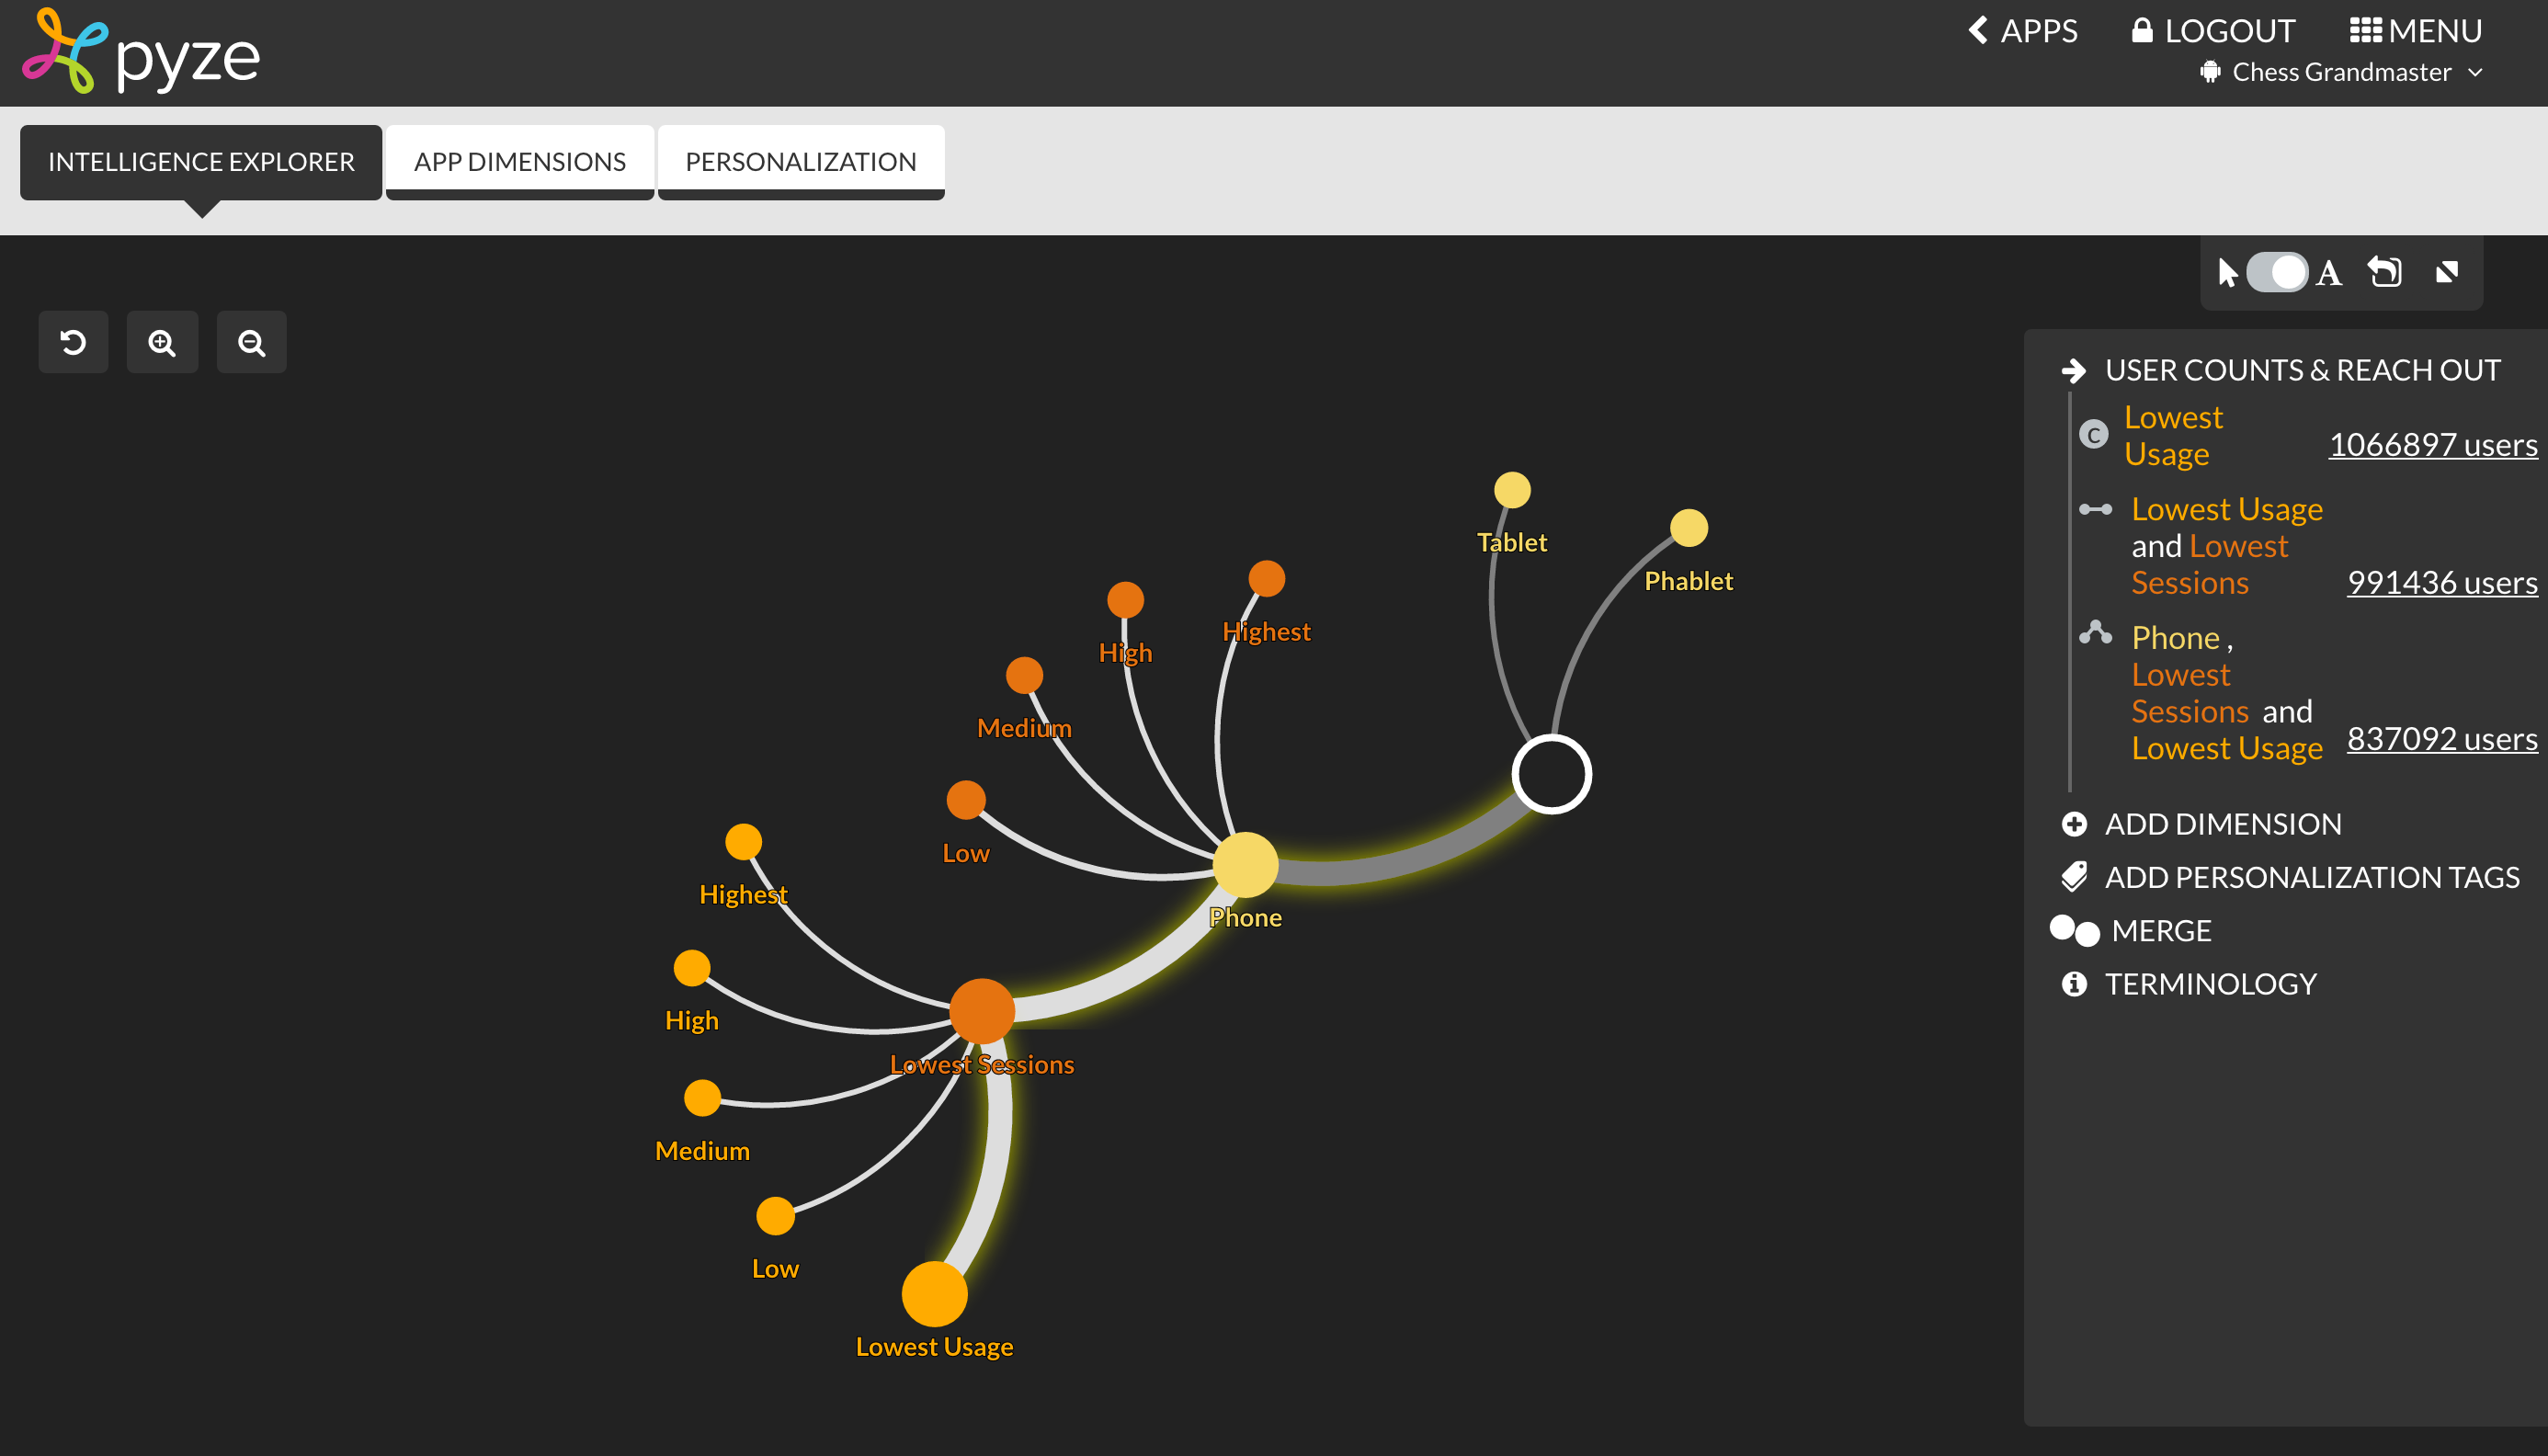The height and width of the screenshot is (1456, 2548).
Task: Click the expand panel arrow icon
Action: (2446, 272)
